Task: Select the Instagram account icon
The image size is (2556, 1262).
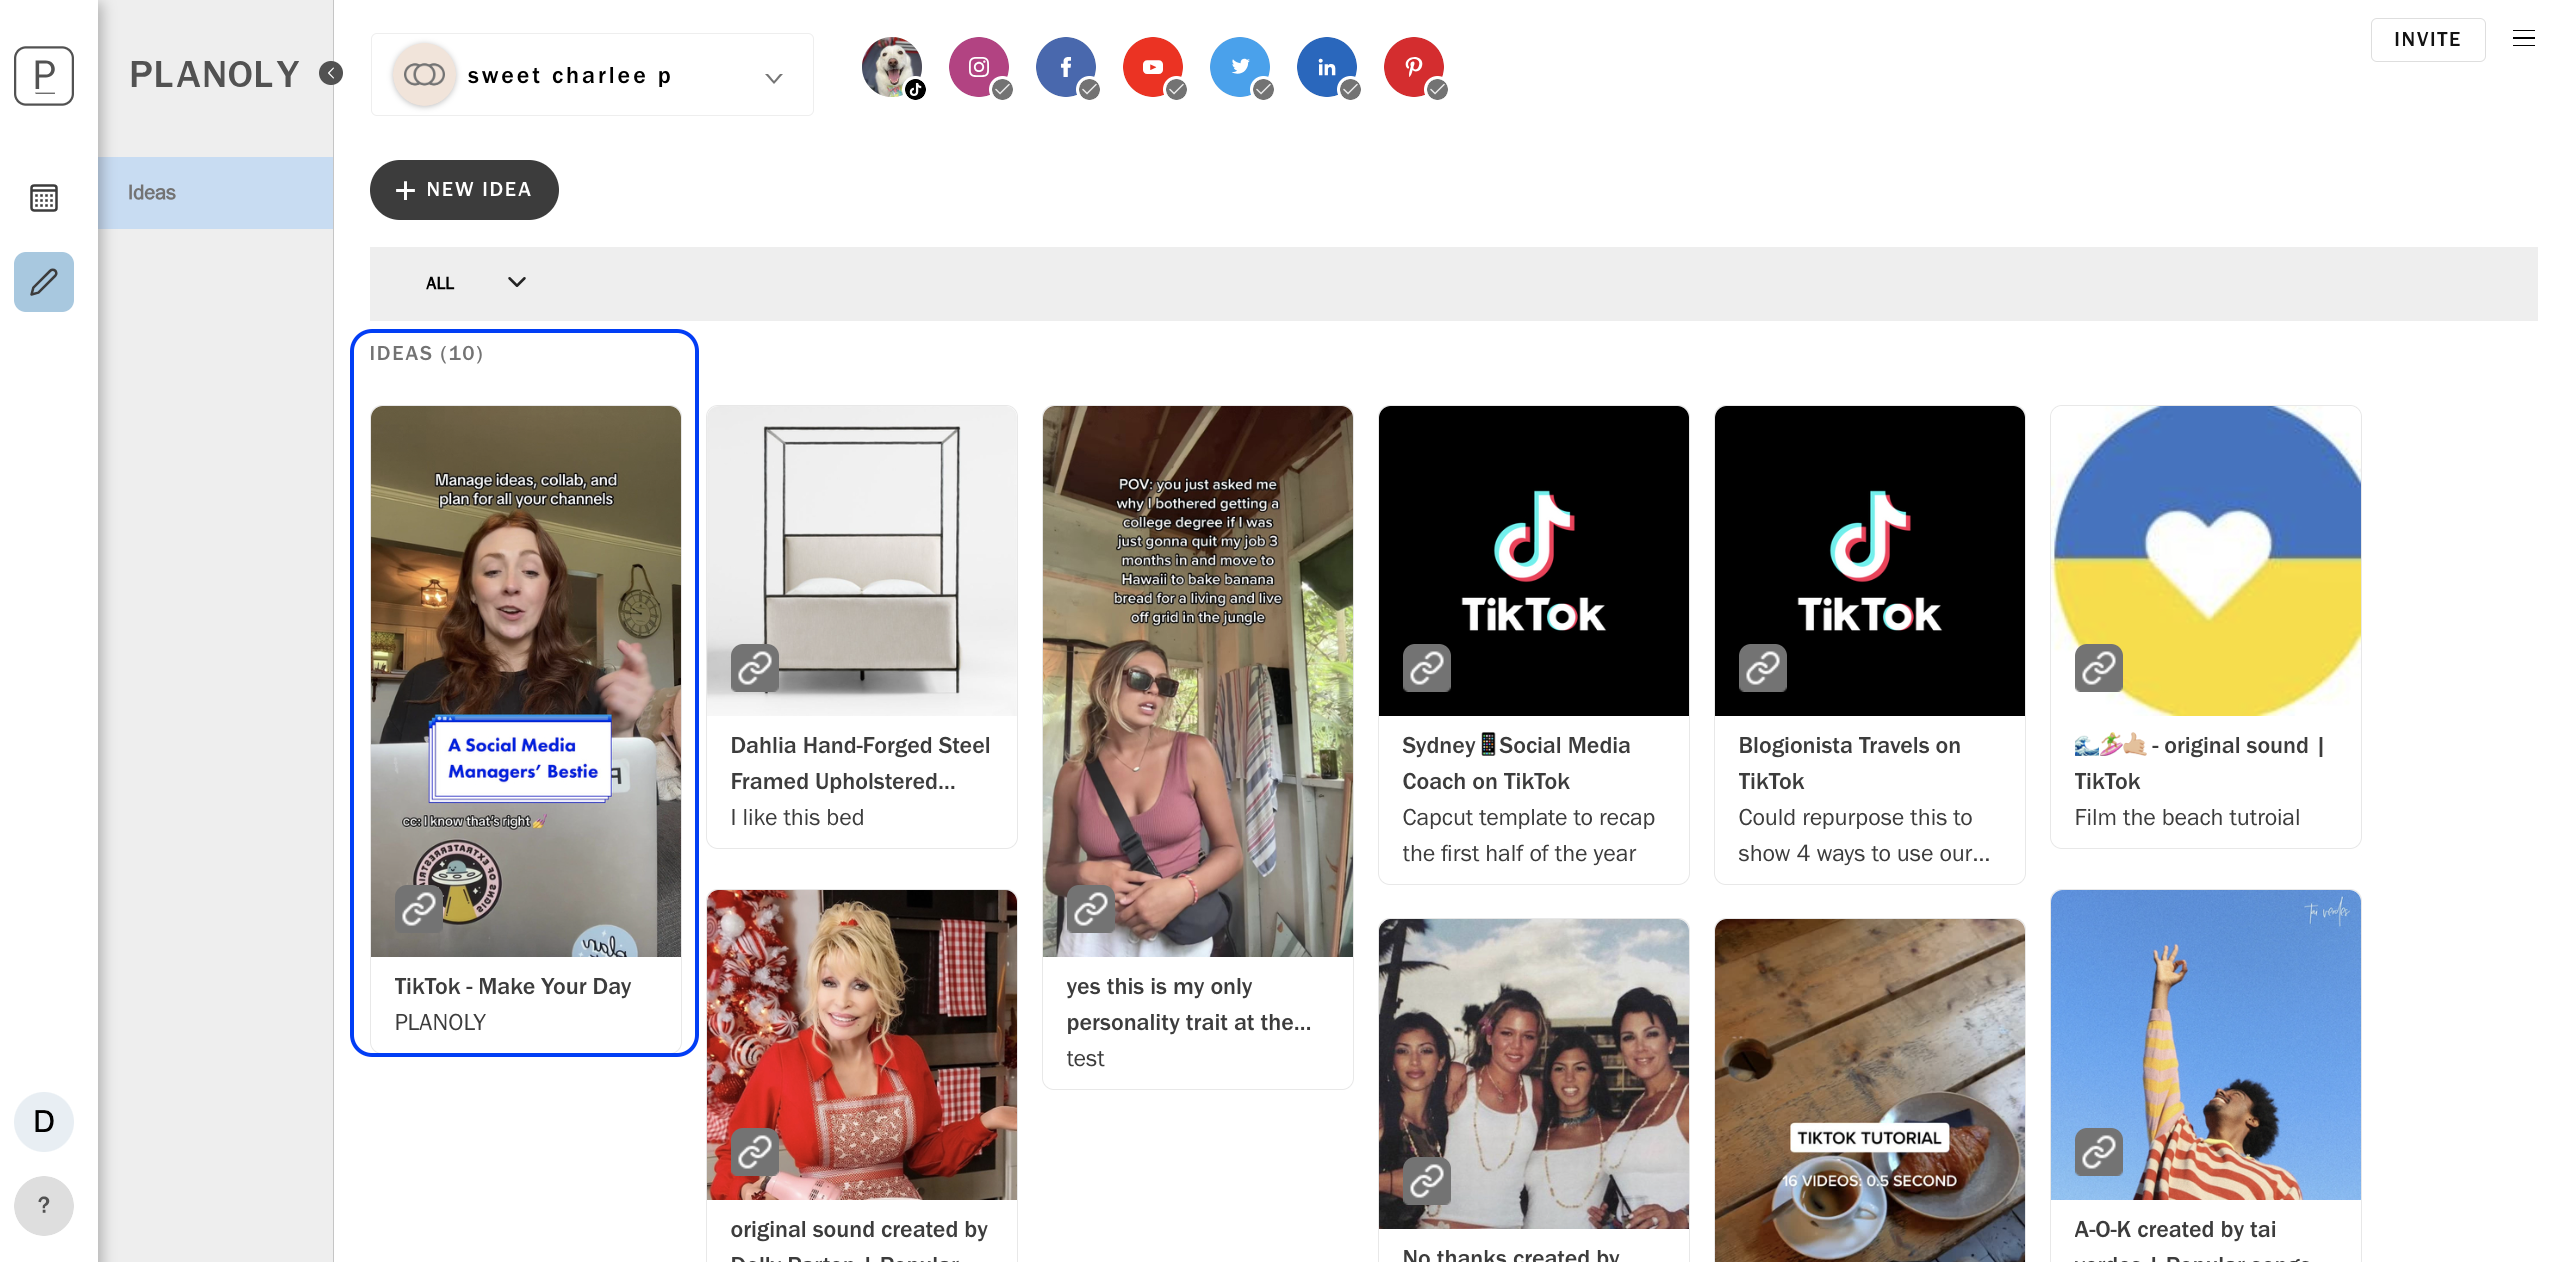Action: pos(980,68)
